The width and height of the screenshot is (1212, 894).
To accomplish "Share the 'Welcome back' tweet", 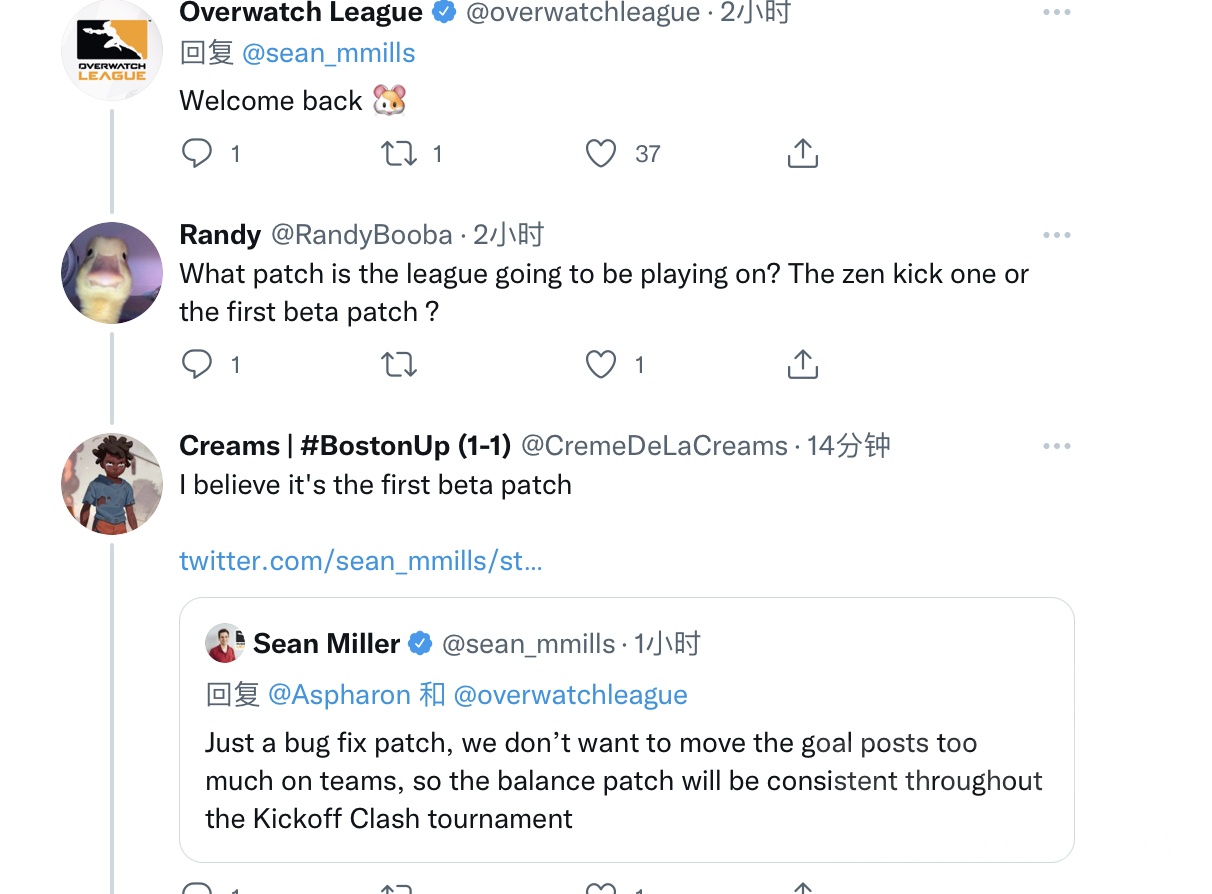I will (x=802, y=153).
